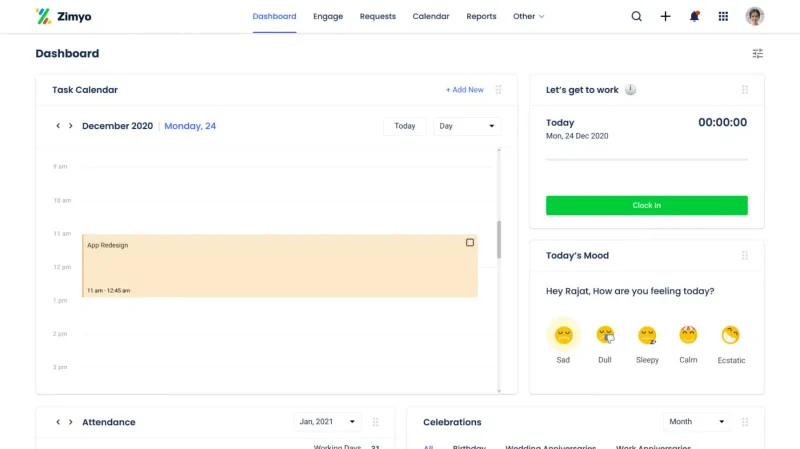This screenshot has width=800, height=449.
Task: Check the App Redesign task checkbox
Action: pos(470,243)
